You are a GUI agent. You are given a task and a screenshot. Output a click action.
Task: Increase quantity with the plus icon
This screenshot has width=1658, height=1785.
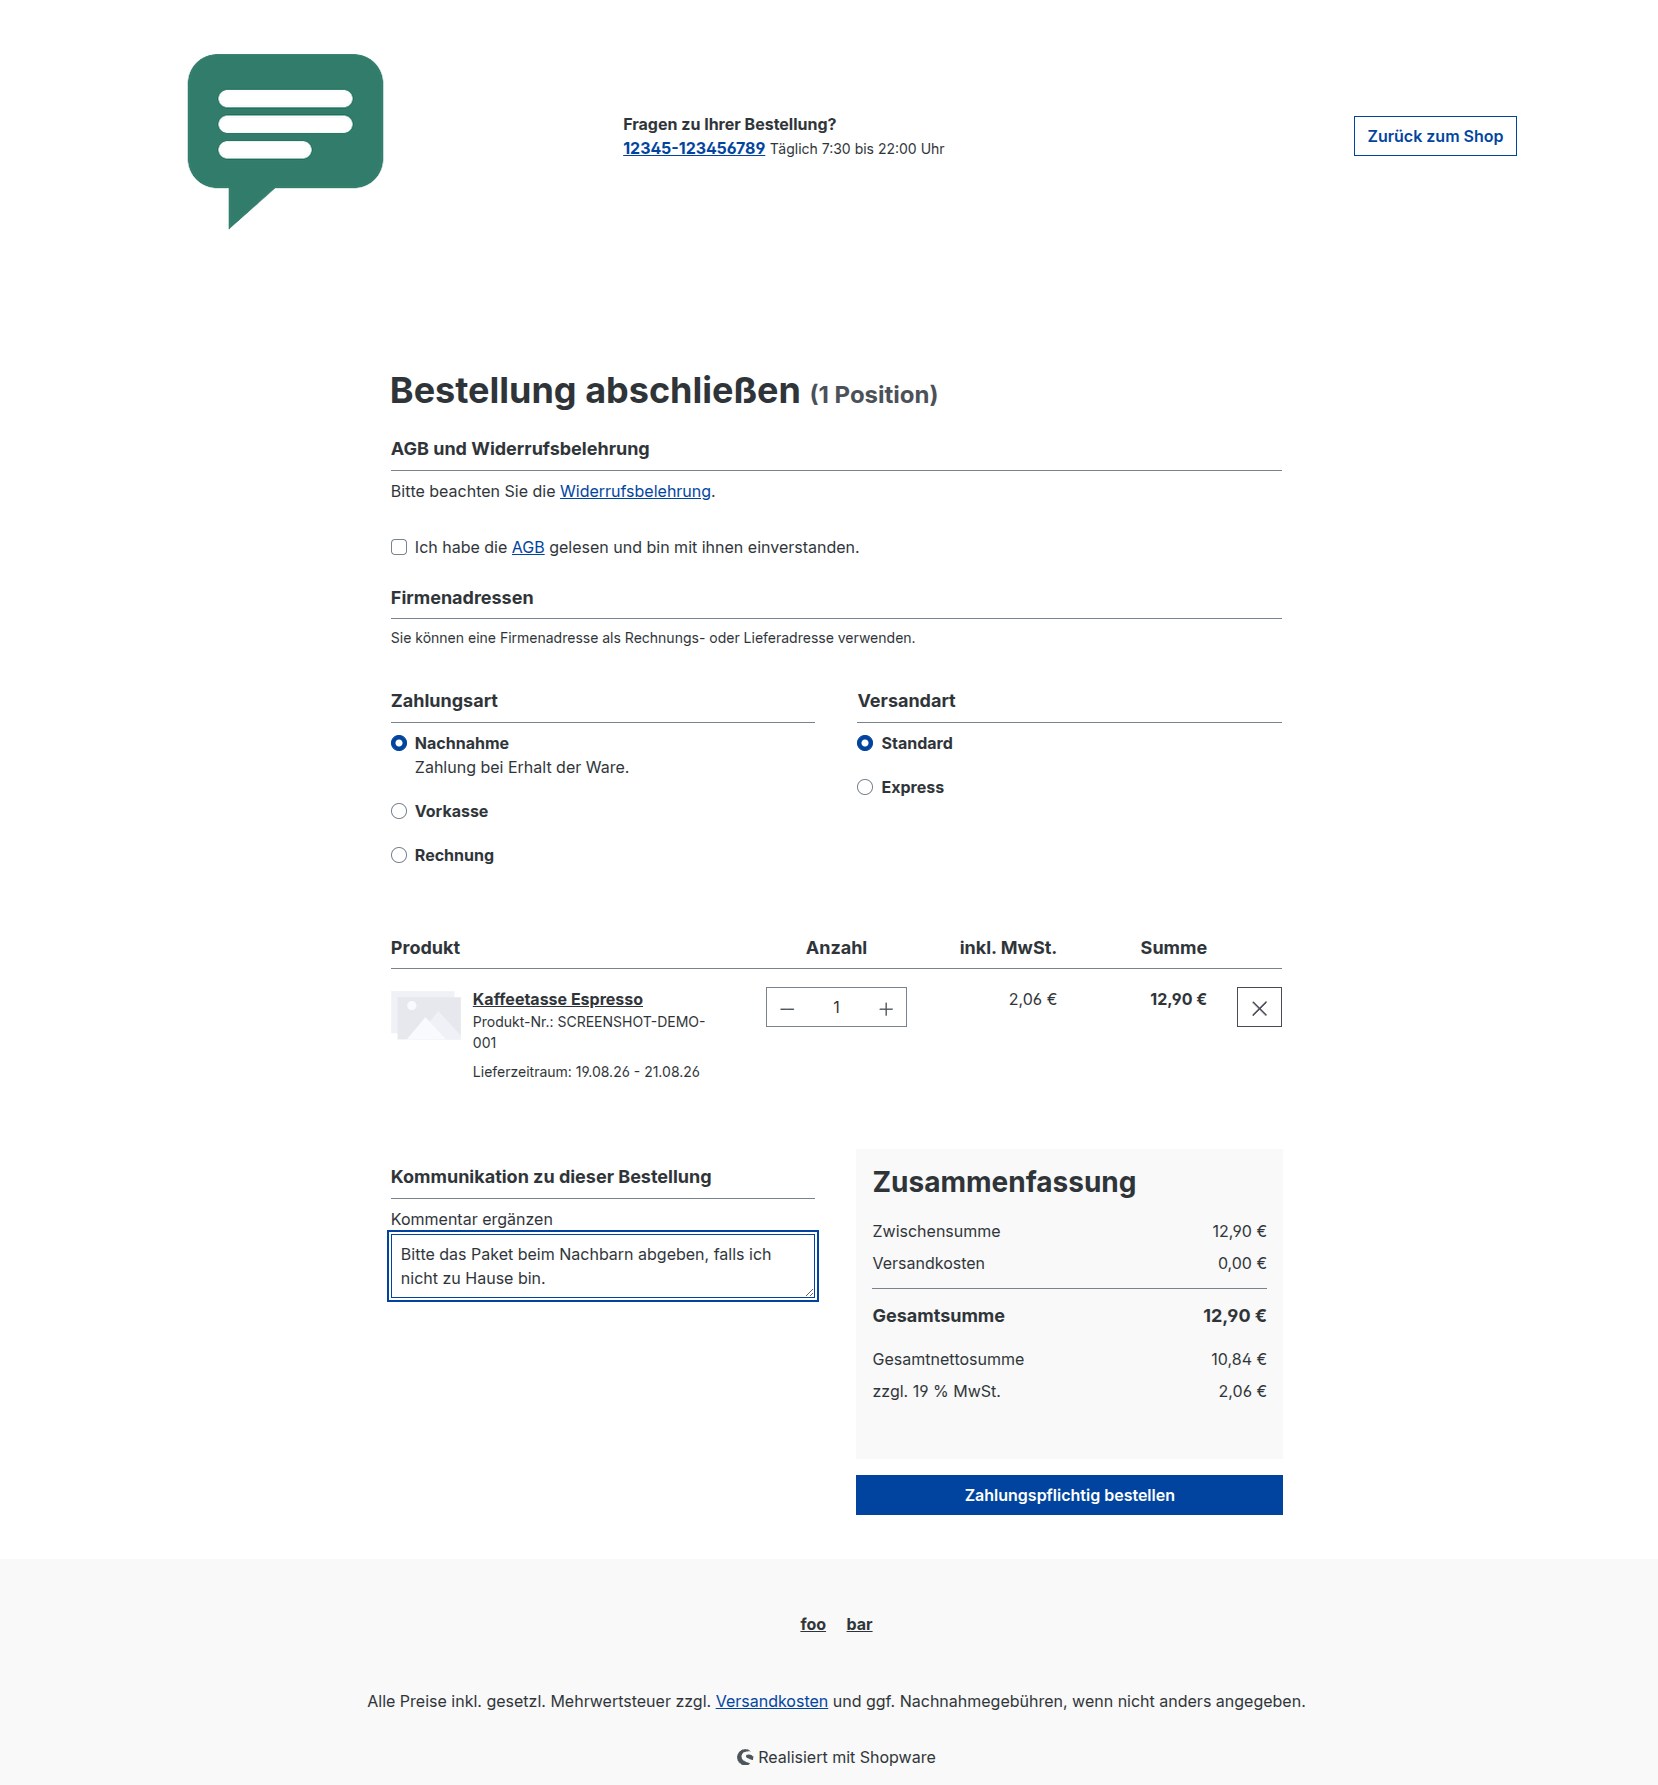[886, 1008]
